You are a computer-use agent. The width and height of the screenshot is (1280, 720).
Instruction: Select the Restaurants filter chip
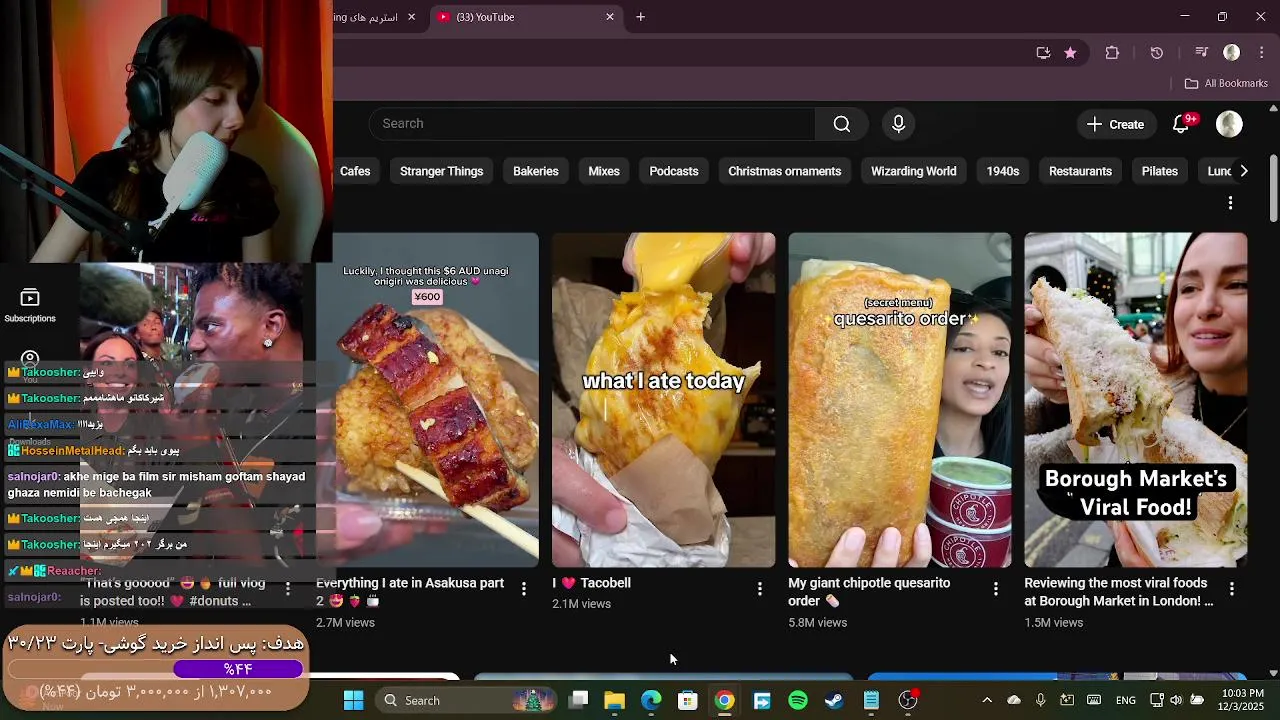(x=1080, y=171)
